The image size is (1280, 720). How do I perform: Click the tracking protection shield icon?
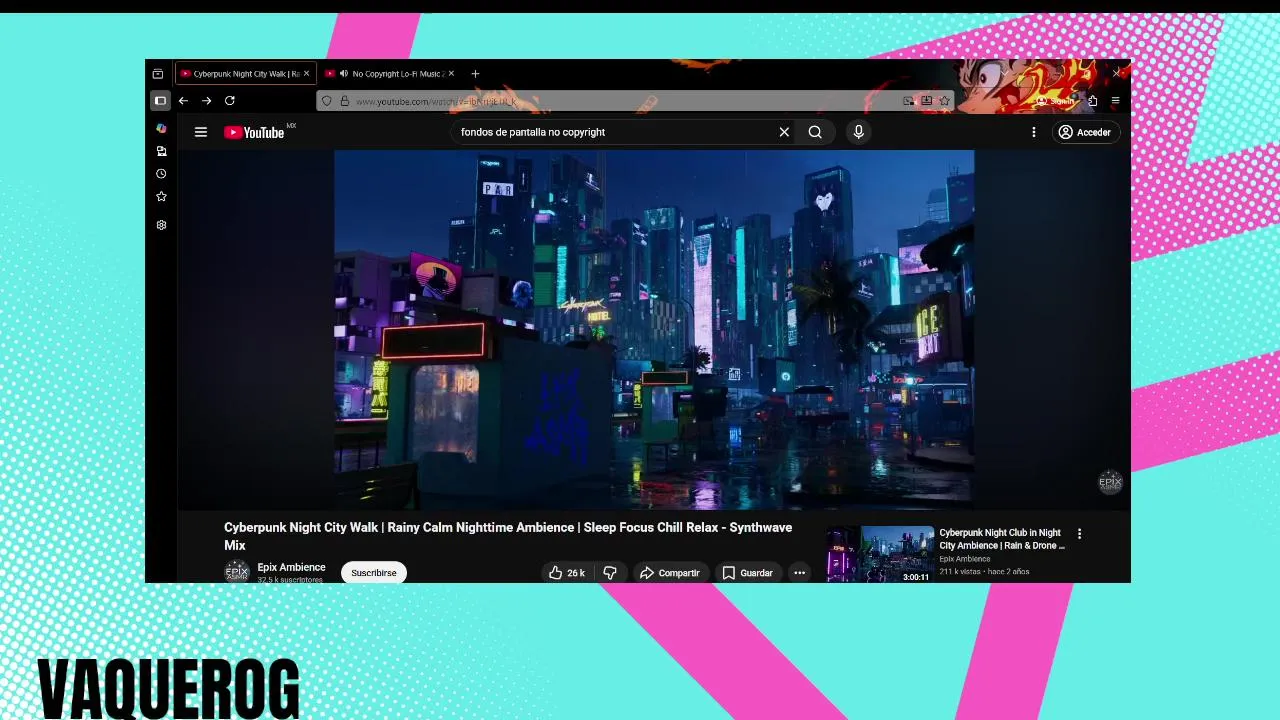(327, 101)
